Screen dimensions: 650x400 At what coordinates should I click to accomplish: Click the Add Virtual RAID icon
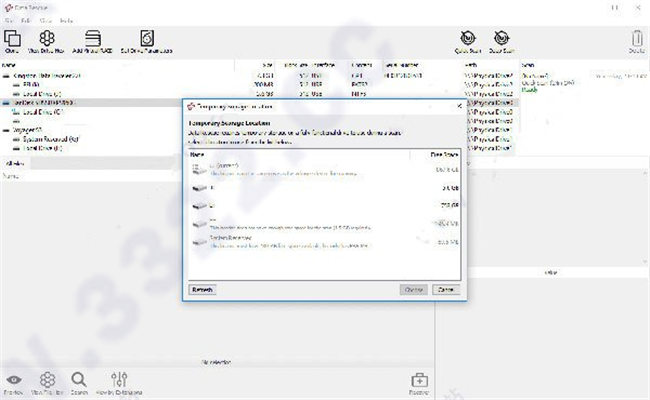92,41
